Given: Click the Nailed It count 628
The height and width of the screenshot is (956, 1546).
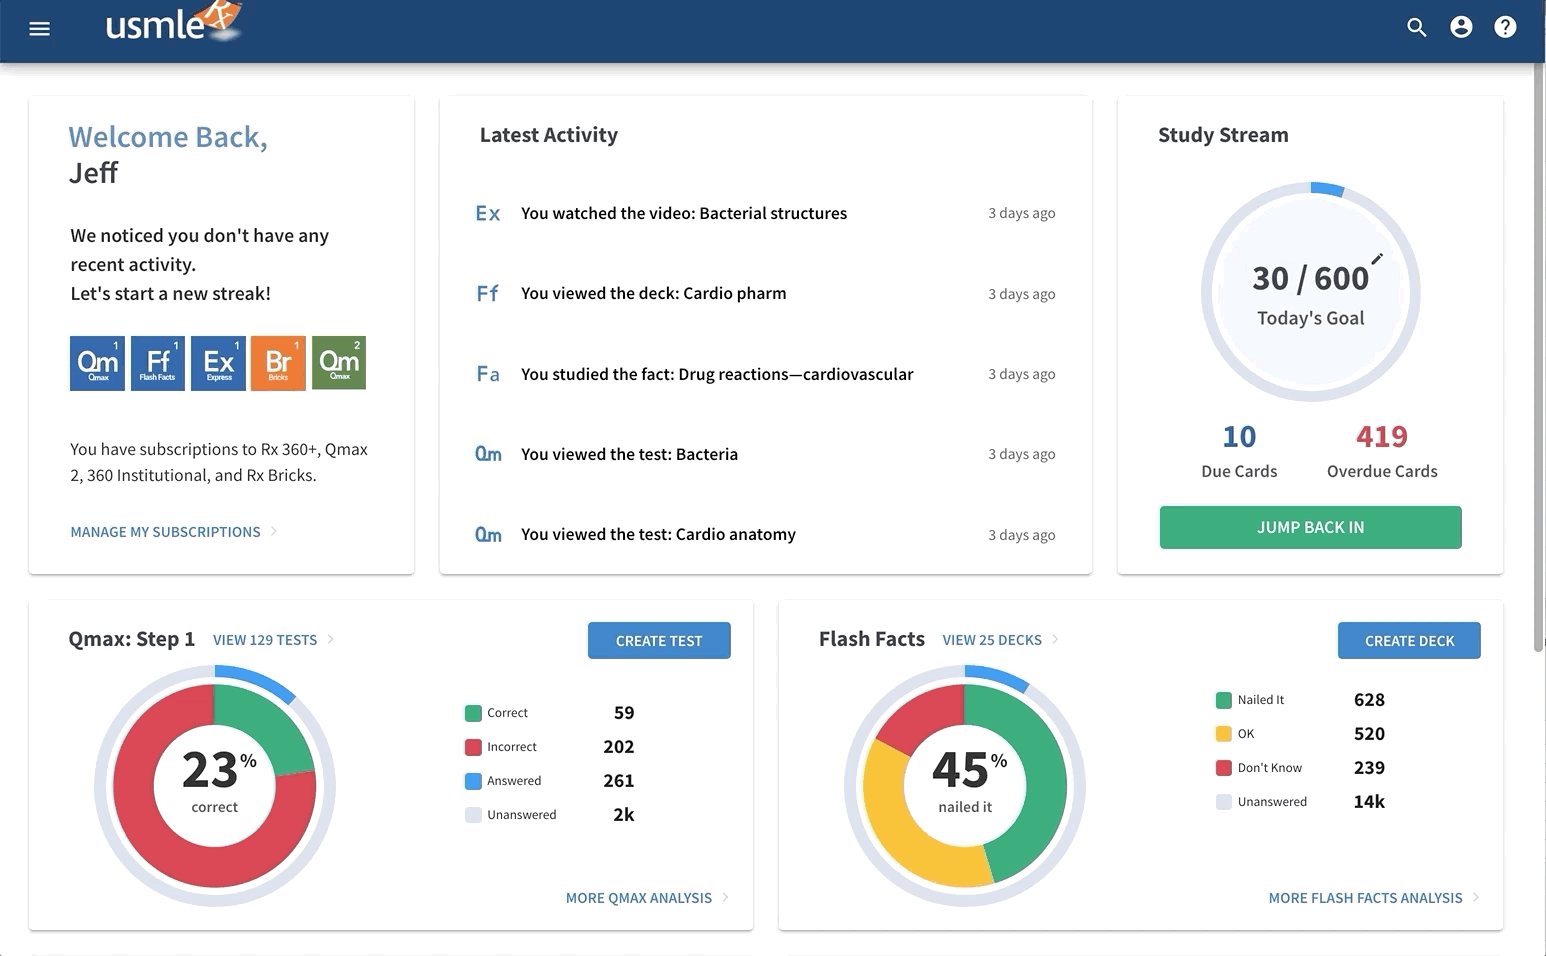Looking at the screenshot, I should pyautogui.click(x=1369, y=700).
